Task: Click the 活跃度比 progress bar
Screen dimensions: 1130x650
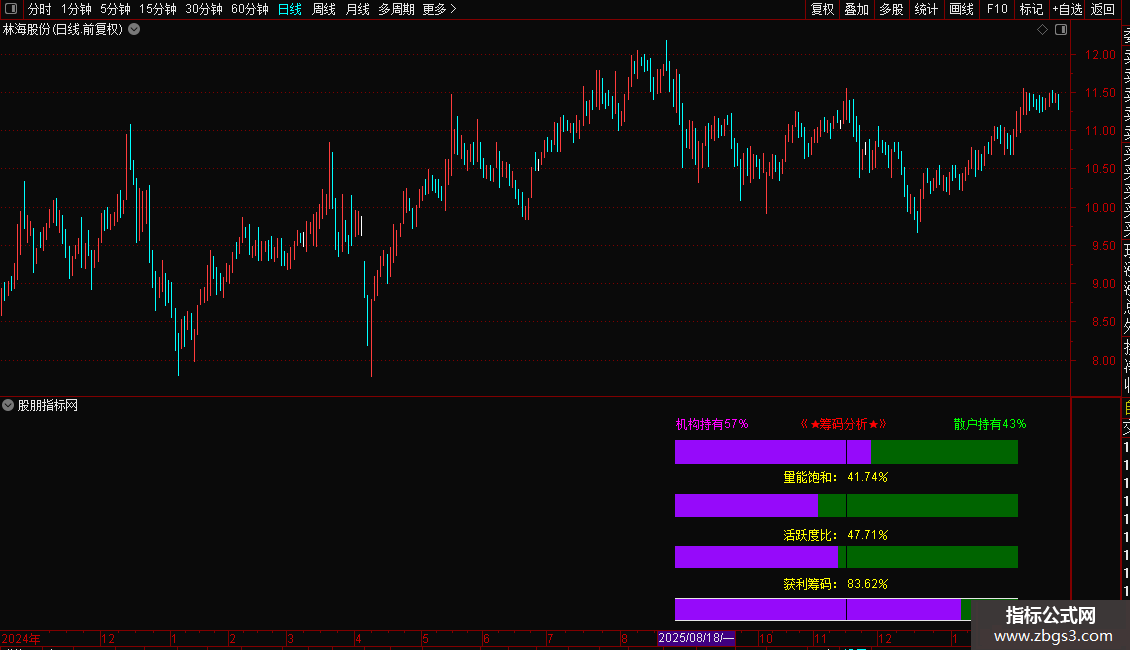Action: 846,557
